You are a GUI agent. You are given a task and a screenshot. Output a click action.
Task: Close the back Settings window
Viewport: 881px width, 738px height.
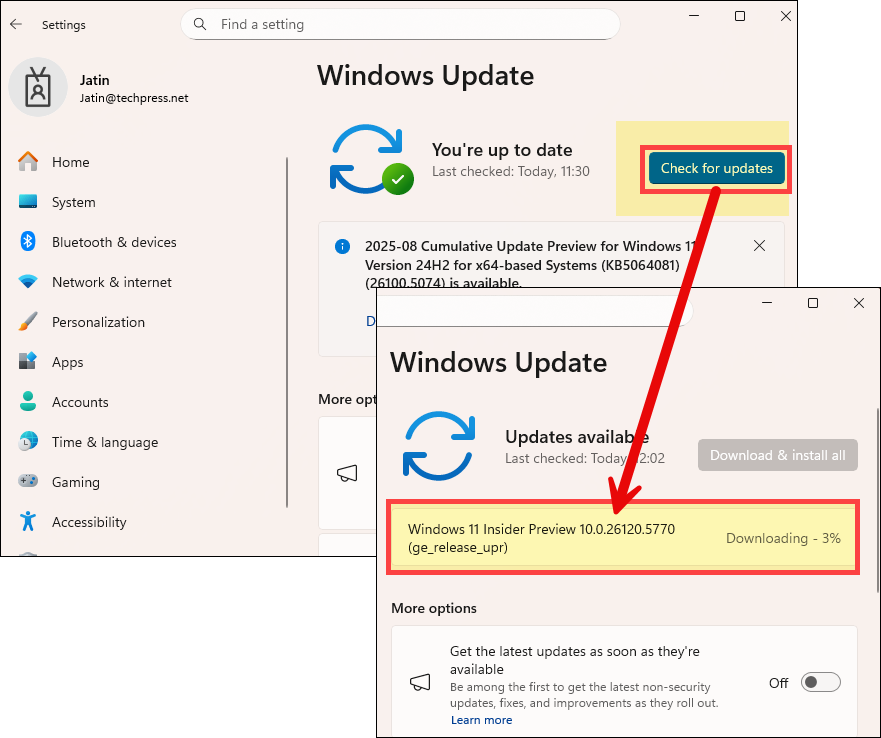pos(785,16)
